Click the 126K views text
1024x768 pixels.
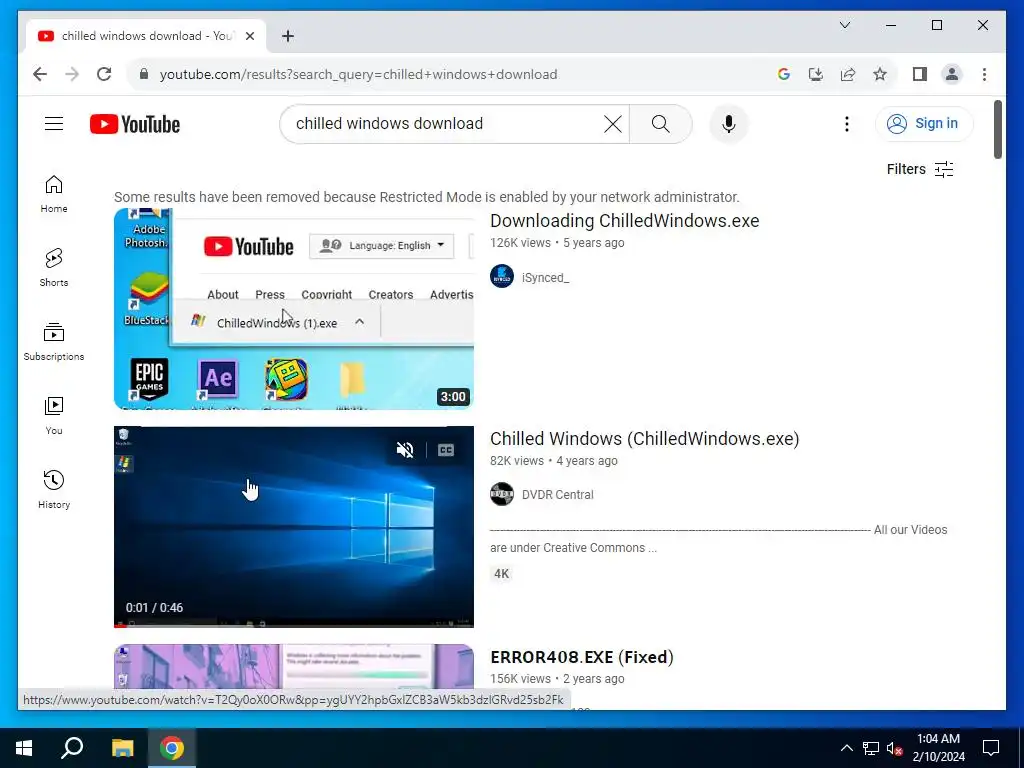(x=520, y=243)
